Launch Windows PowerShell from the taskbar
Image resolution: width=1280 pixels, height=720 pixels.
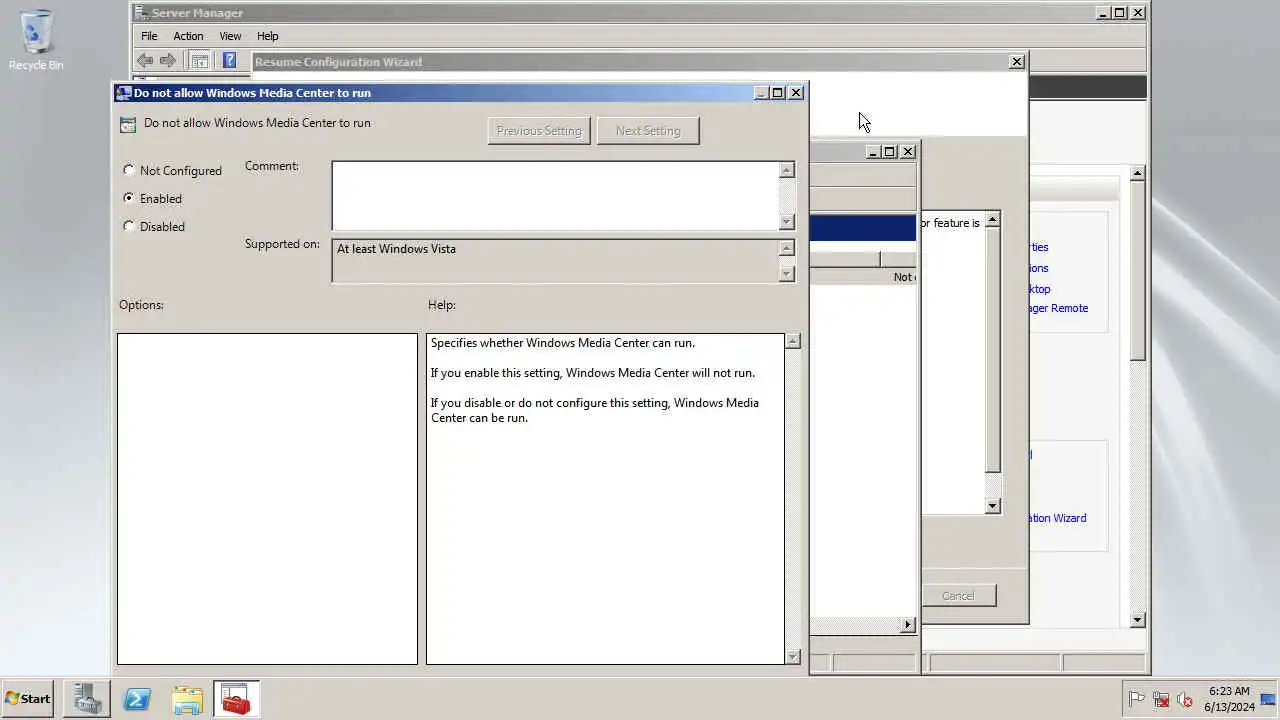(x=137, y=699)
